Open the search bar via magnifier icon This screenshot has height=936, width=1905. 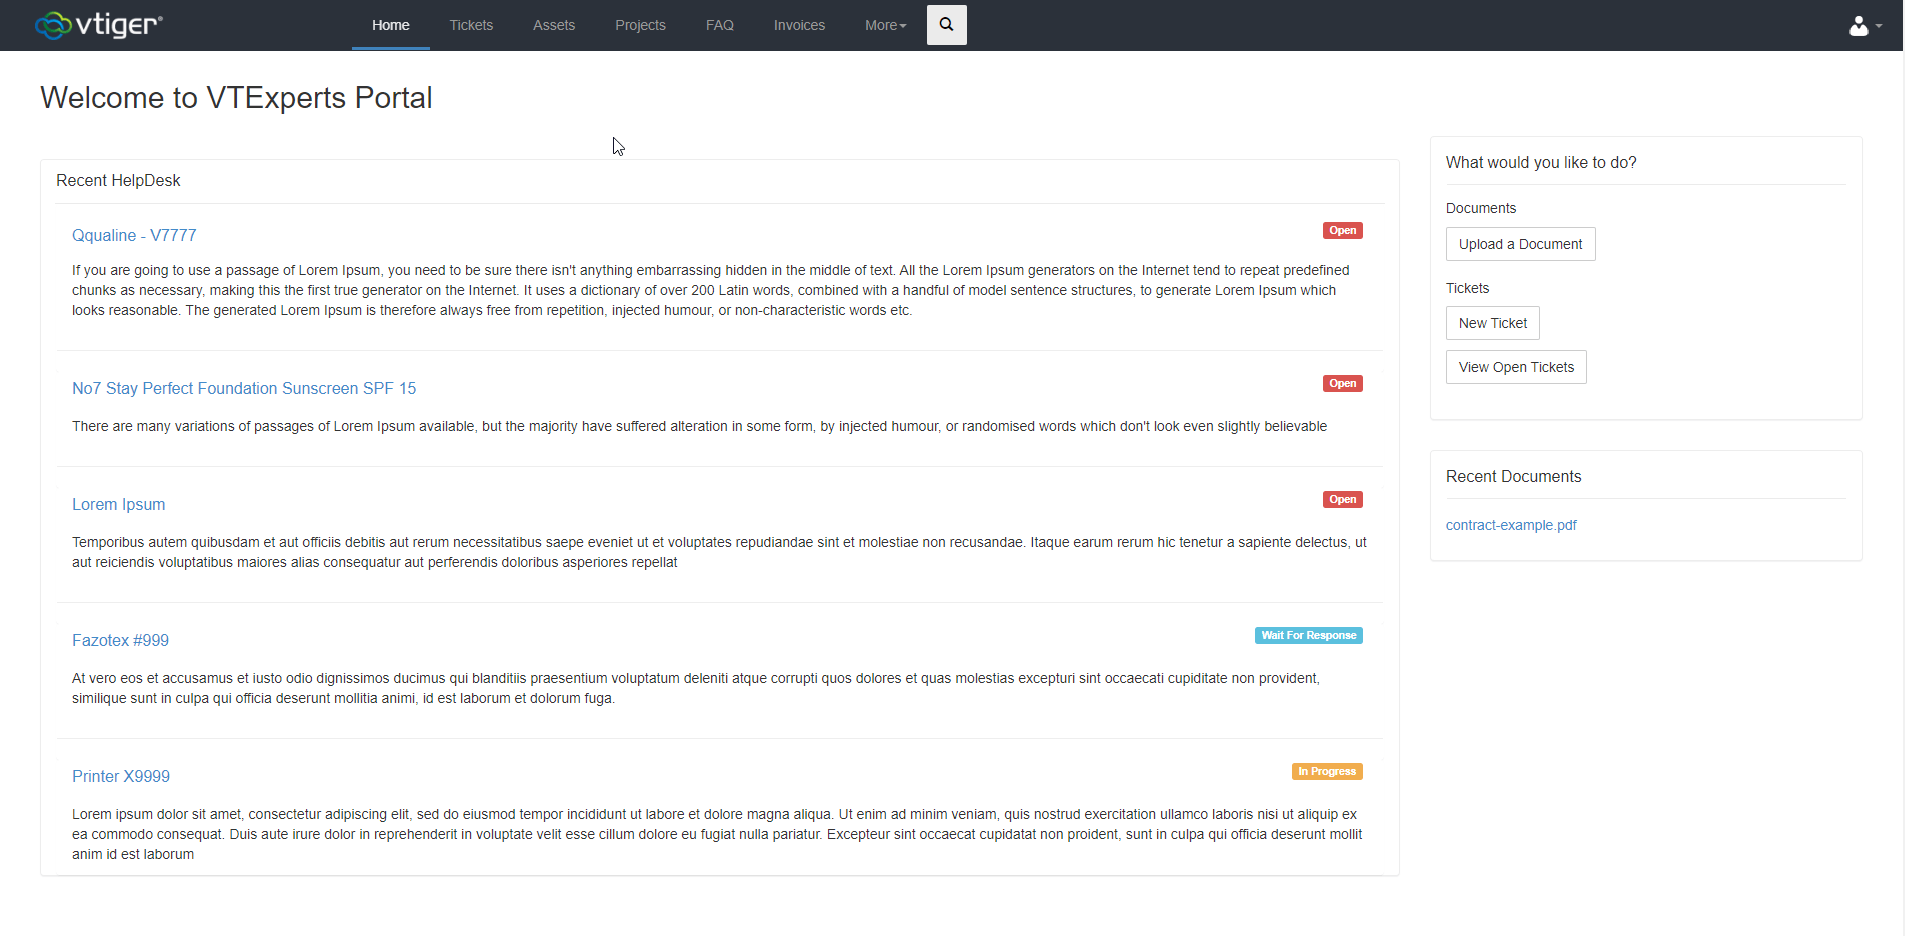[x=945, y=24]
